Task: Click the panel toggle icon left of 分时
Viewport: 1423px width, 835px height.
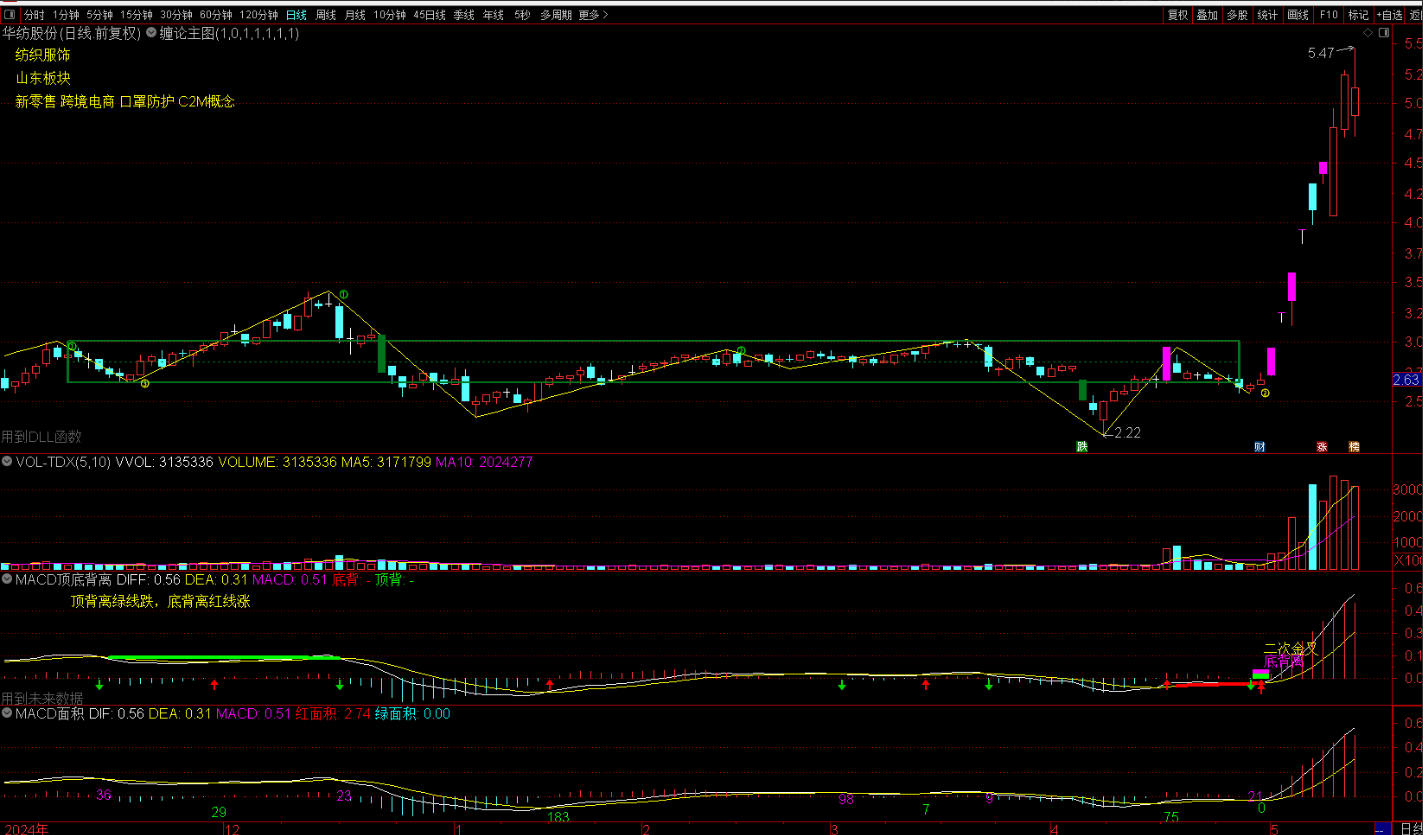Action: tap(10, 15)
